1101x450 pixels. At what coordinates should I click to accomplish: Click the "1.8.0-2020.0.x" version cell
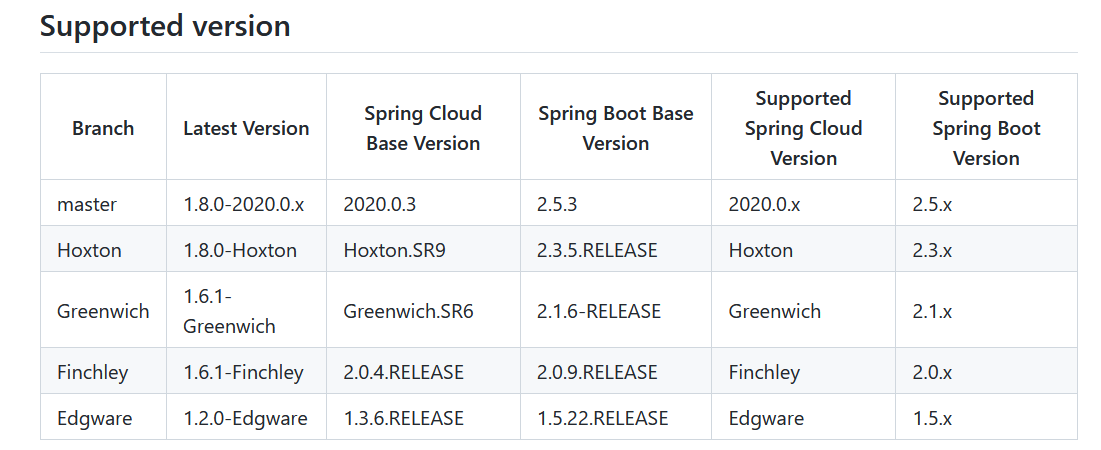point(243,204)
